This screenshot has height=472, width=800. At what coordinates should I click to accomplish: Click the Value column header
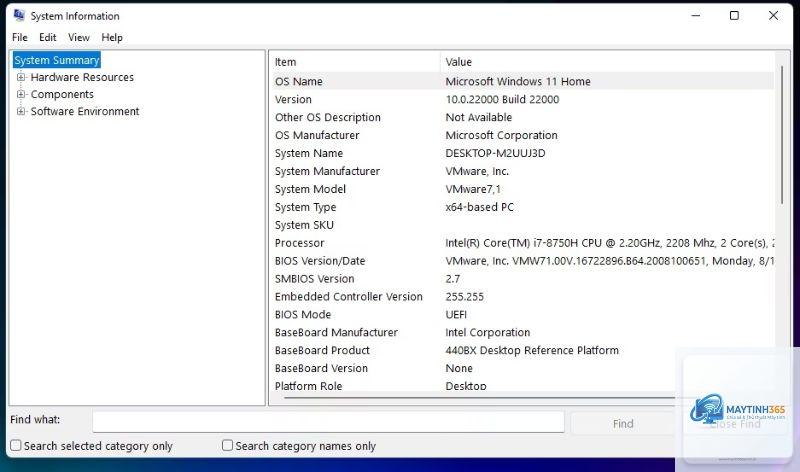click(607, 62)
